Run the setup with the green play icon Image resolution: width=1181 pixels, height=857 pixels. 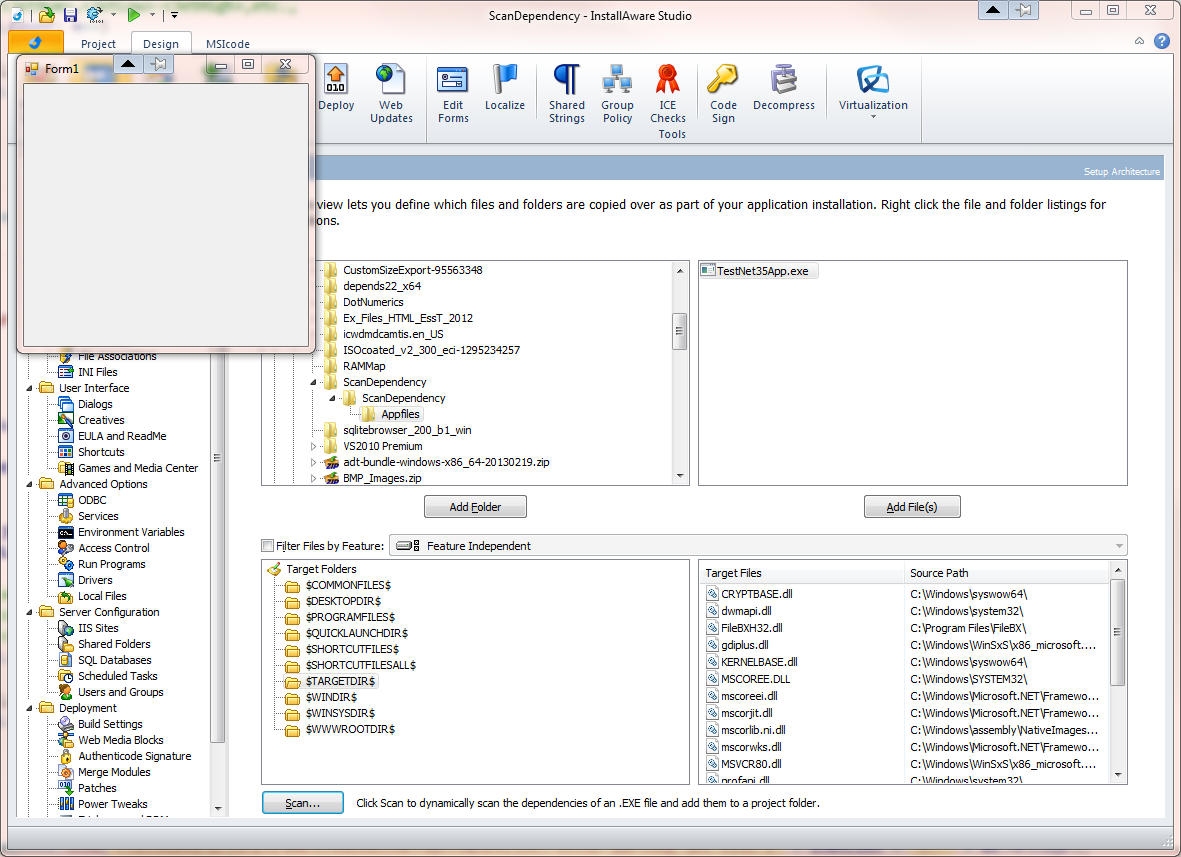pos(133,15)
